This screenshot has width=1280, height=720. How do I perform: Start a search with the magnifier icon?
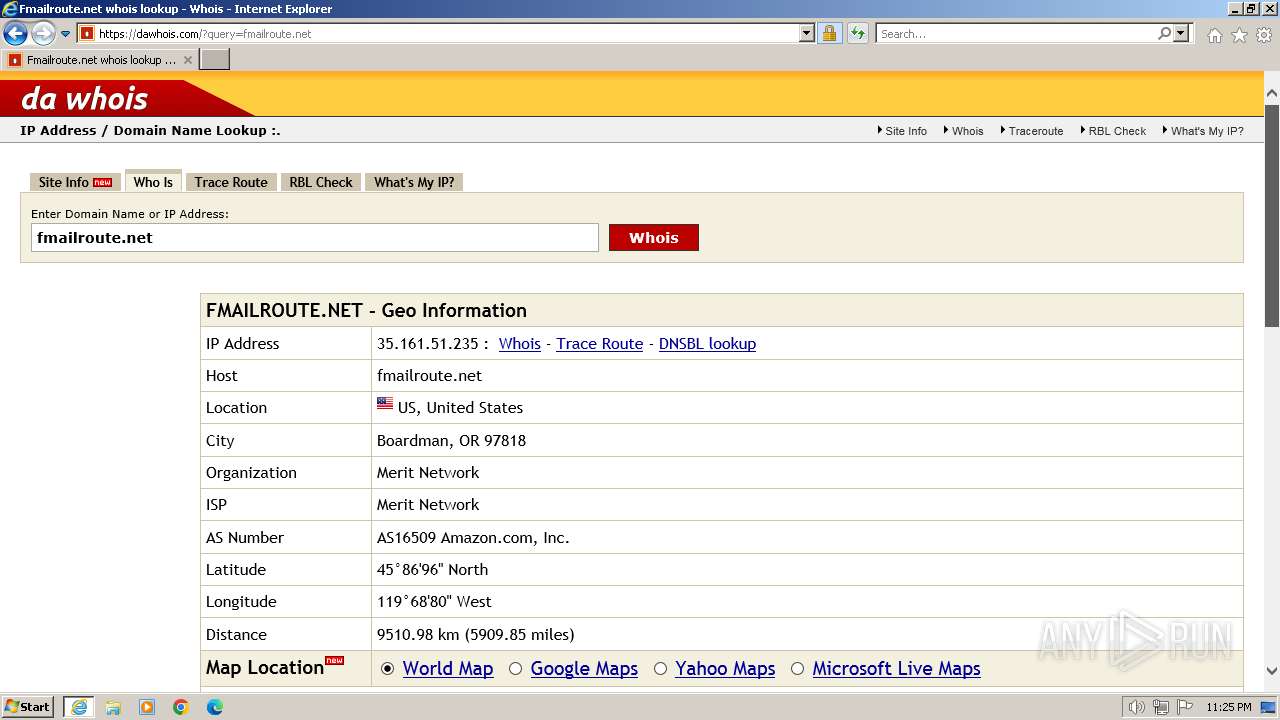(x=1164, y=33)
